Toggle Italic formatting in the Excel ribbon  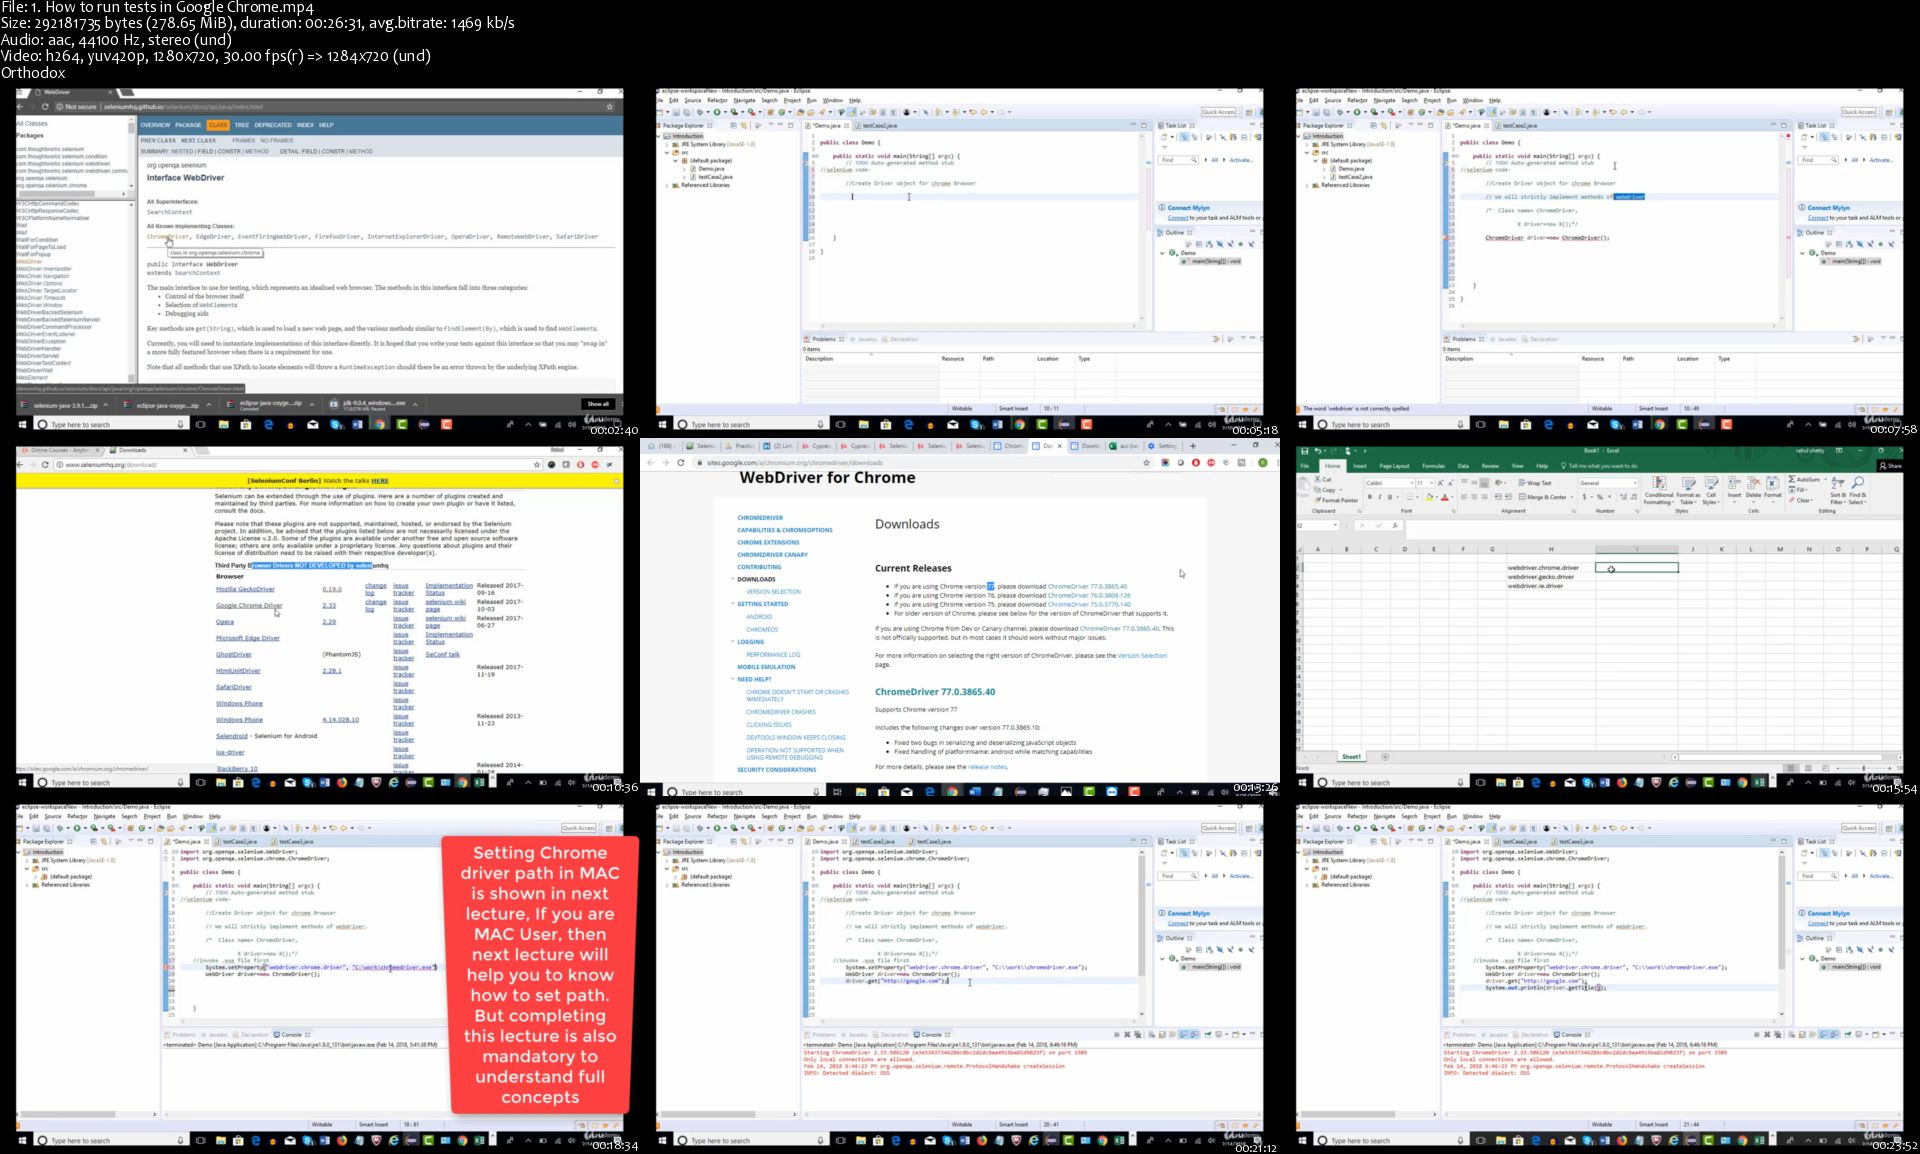[x=1380, y=497]
